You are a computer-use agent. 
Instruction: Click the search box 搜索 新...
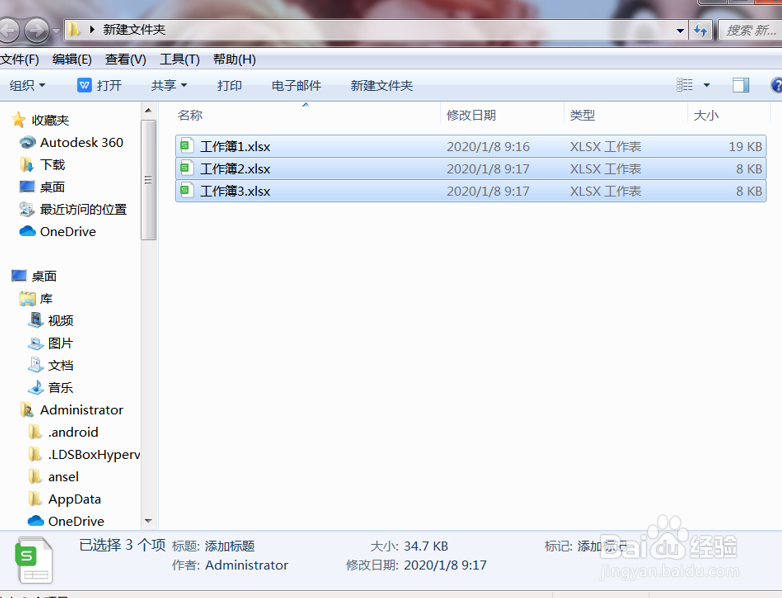pos(750,30)
